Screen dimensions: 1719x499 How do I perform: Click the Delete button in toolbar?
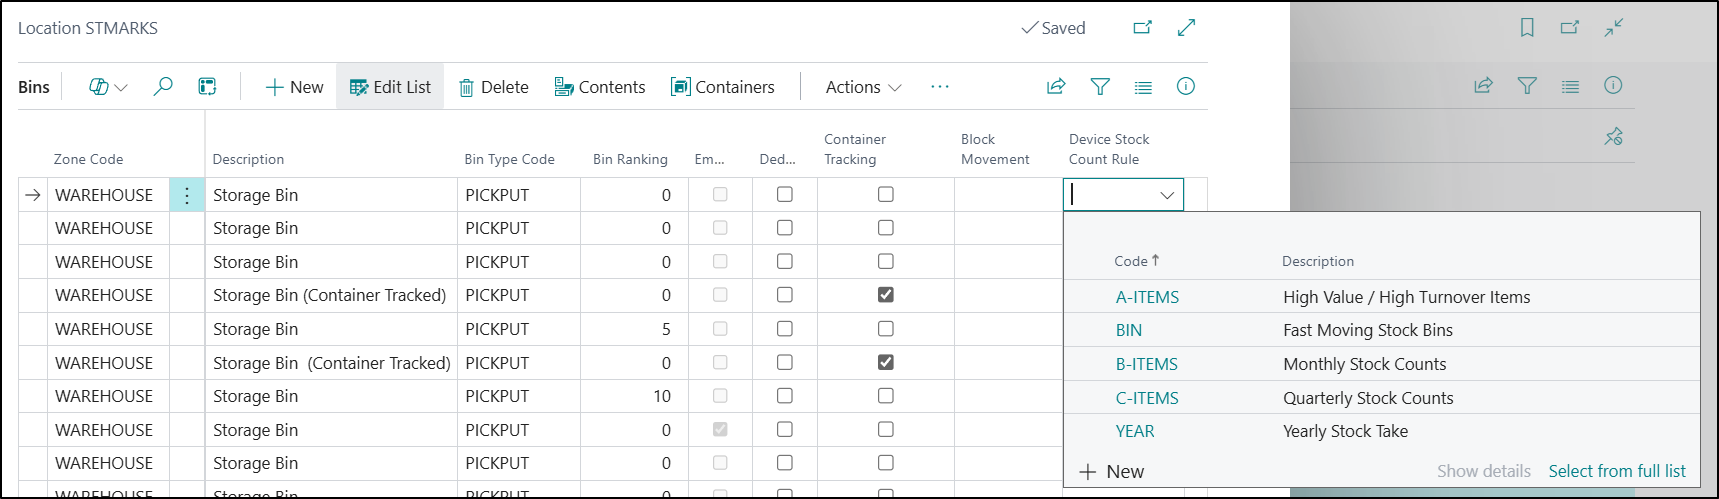point(494,87)
